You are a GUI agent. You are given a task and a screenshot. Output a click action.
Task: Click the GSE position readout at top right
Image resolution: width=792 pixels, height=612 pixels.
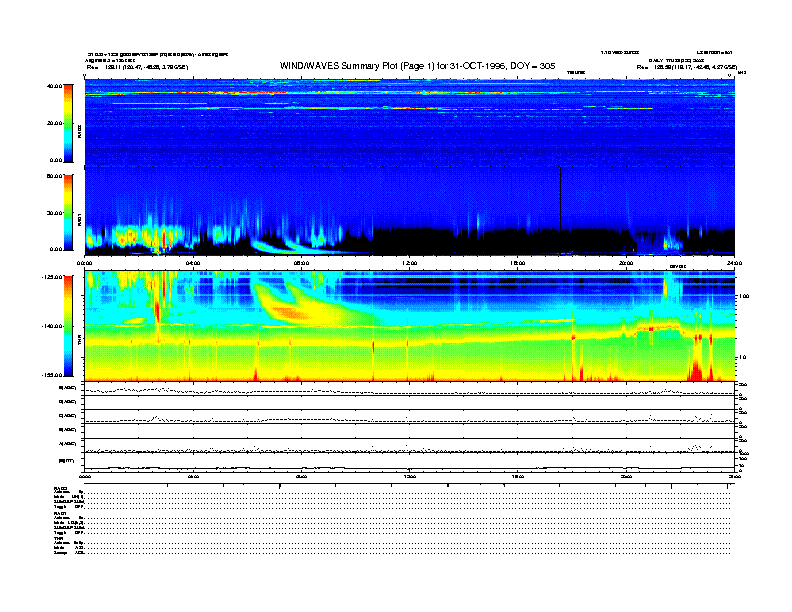point(687,67)
